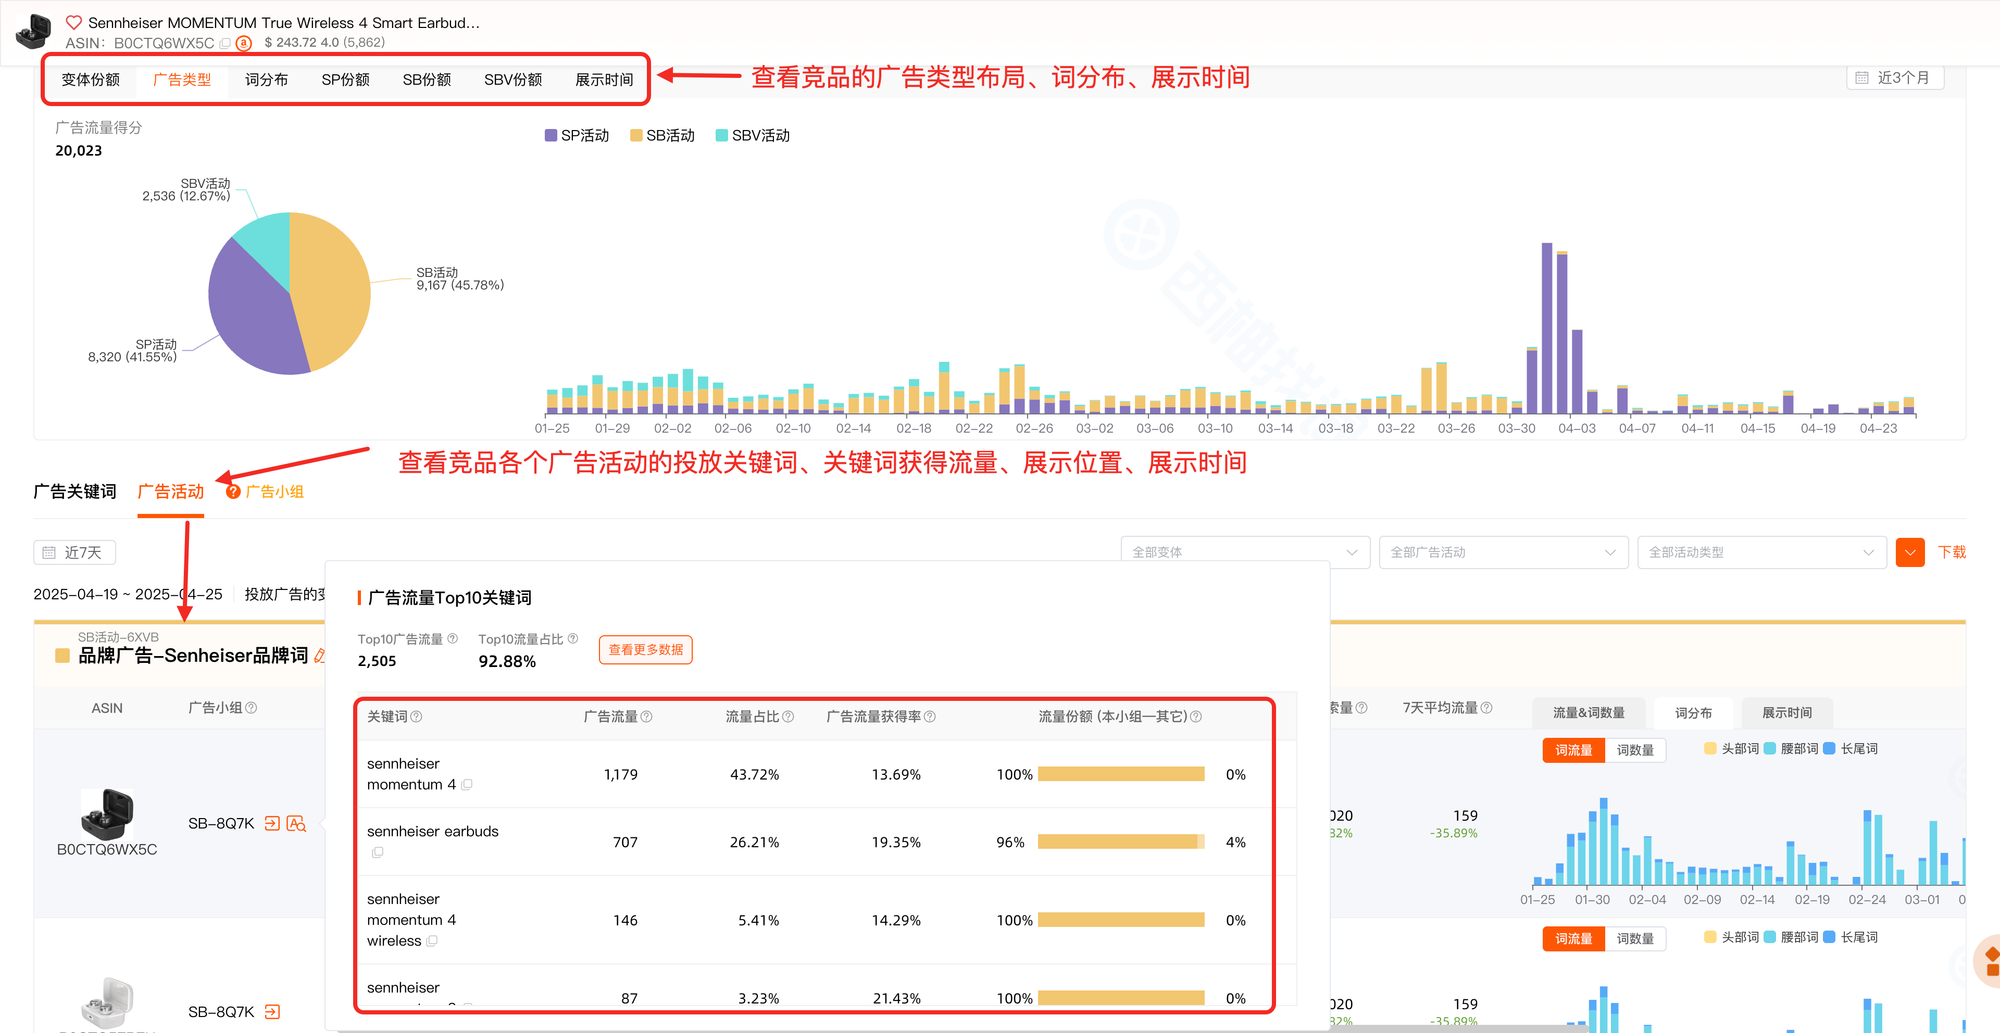Click share bar for 'sennheiser earbuds' row

click(1121, 842)
